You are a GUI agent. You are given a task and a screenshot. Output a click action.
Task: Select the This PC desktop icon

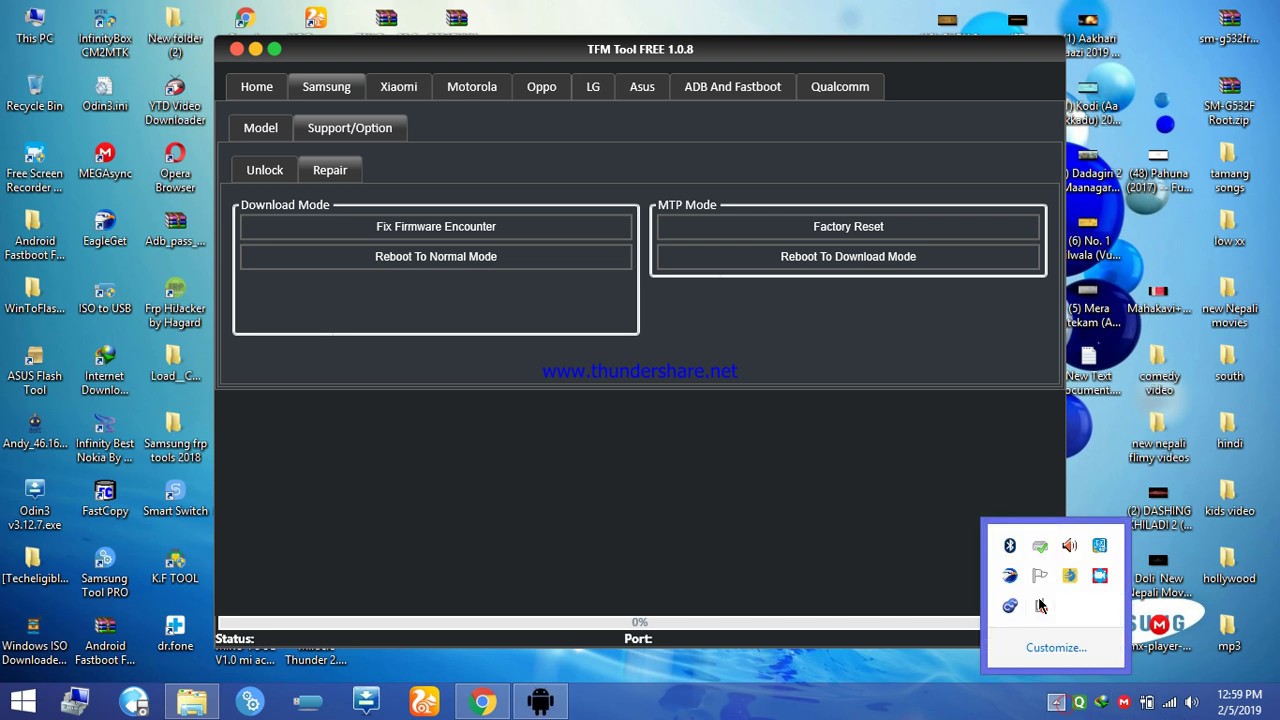tap(34, 26)
